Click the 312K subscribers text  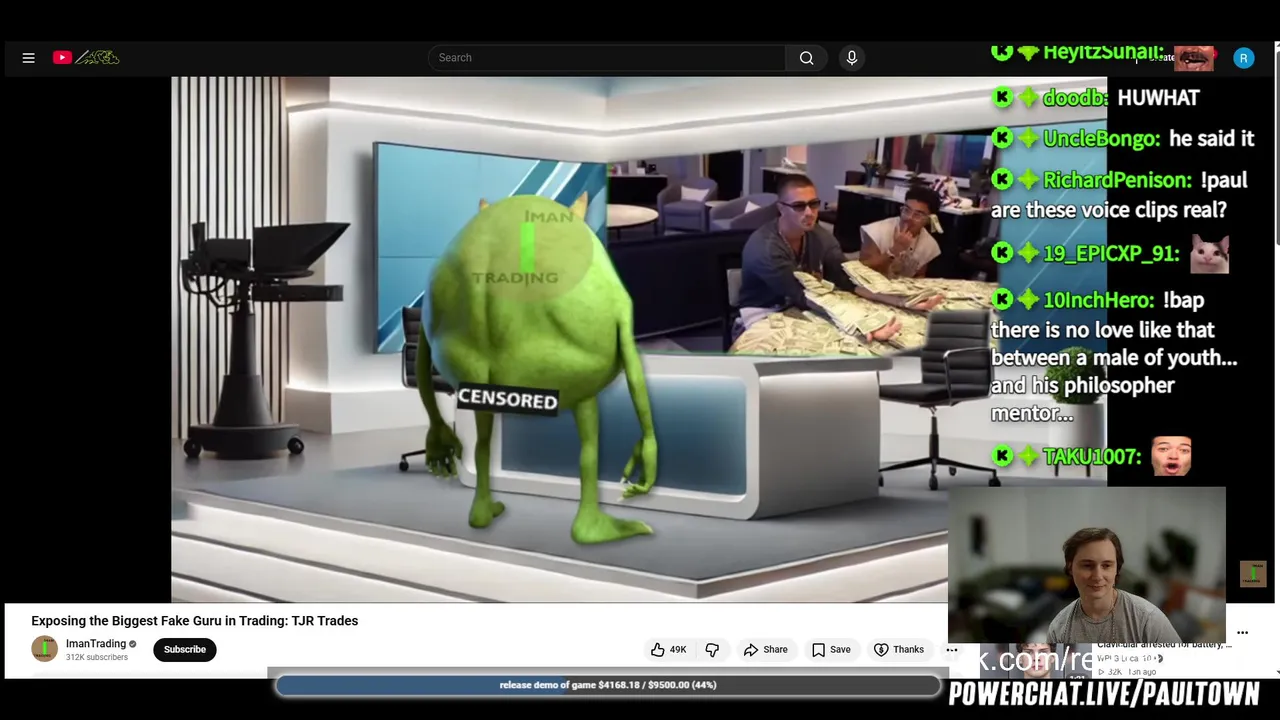(x=97, y=658)
